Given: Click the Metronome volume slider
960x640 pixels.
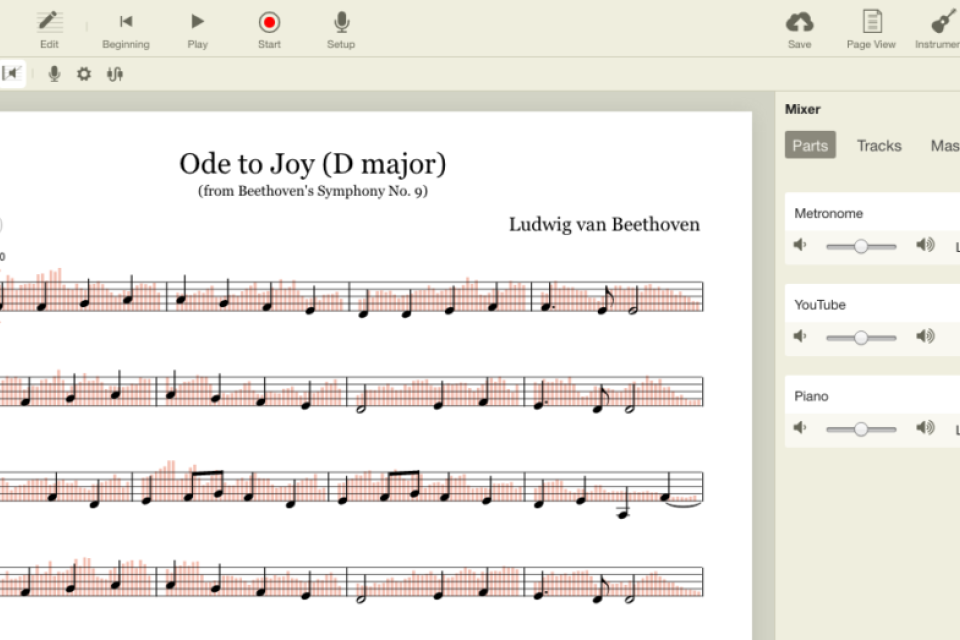Looking at the screenshot, I should pos(860,246).
